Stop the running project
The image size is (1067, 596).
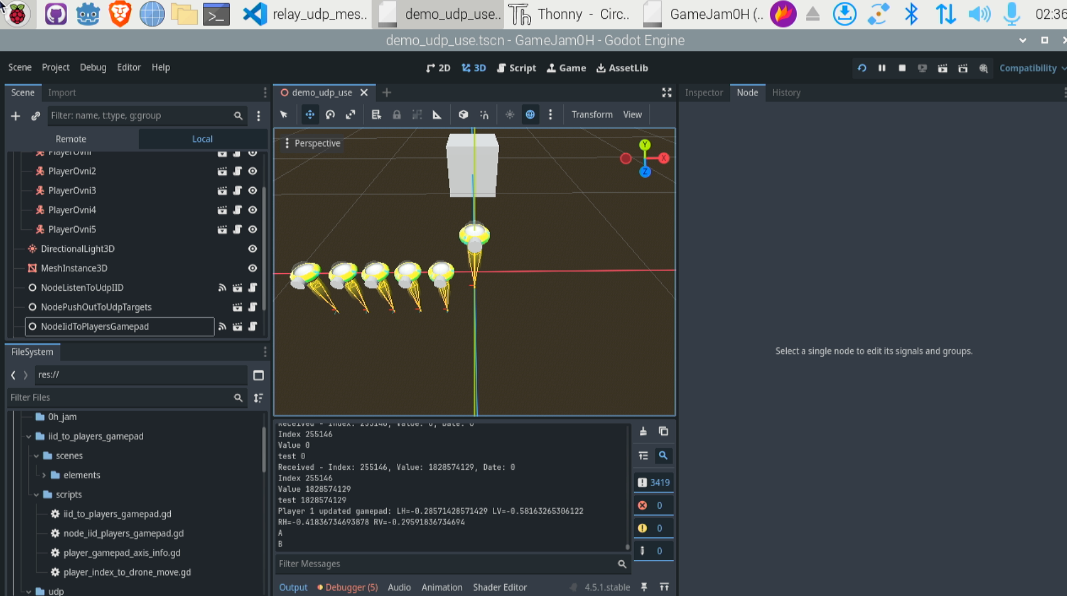902,68
